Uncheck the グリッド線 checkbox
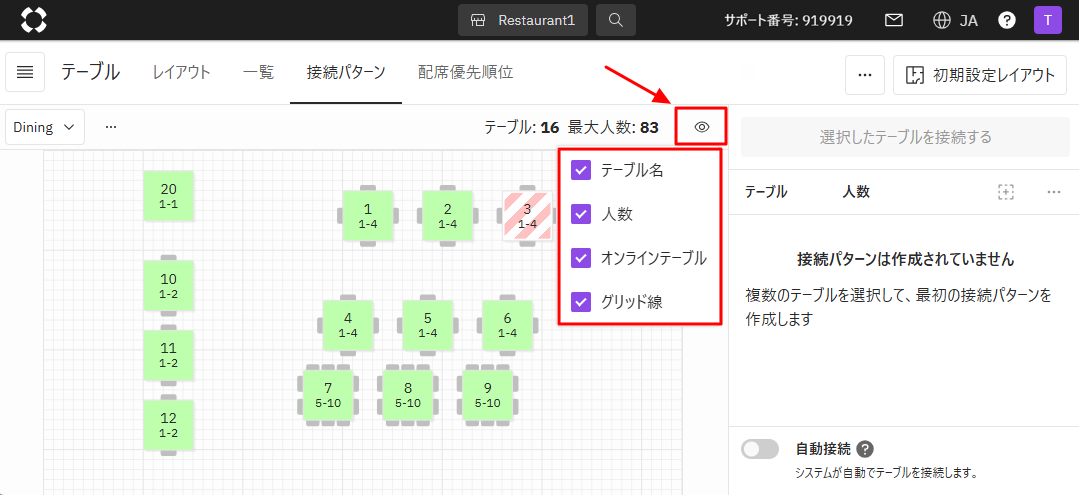This screenshot has height=495, width=1079. [581, 302]
